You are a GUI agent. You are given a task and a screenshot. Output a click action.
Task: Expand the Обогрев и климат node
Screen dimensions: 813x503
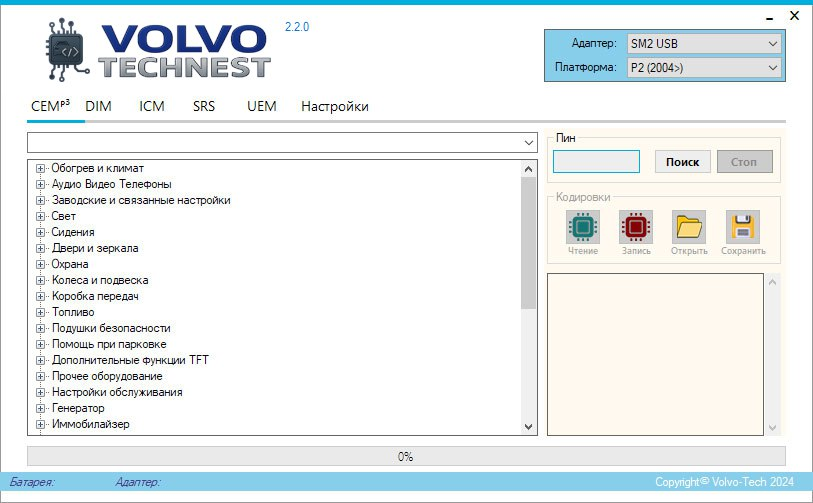[x=40, y=168]
